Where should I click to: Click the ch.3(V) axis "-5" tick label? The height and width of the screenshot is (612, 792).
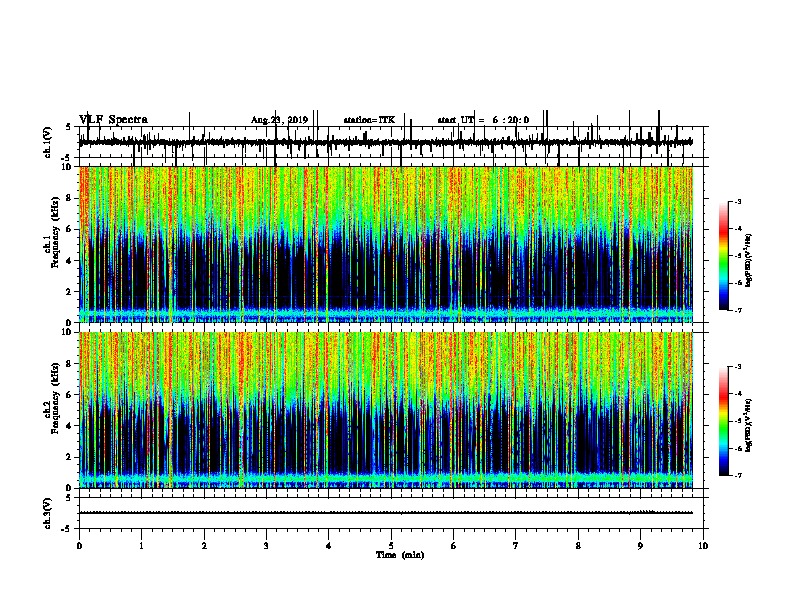point(68,529)
